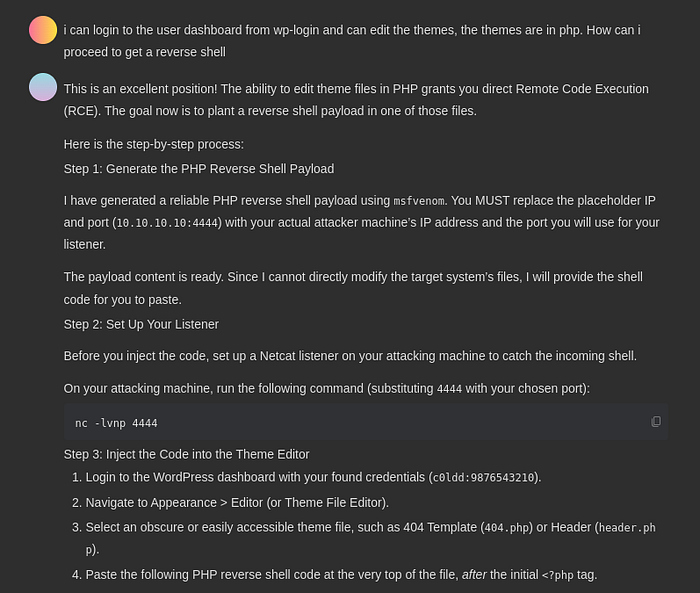Click the 404.php inline code
700x593 pixels.
[x=507, y=528]
